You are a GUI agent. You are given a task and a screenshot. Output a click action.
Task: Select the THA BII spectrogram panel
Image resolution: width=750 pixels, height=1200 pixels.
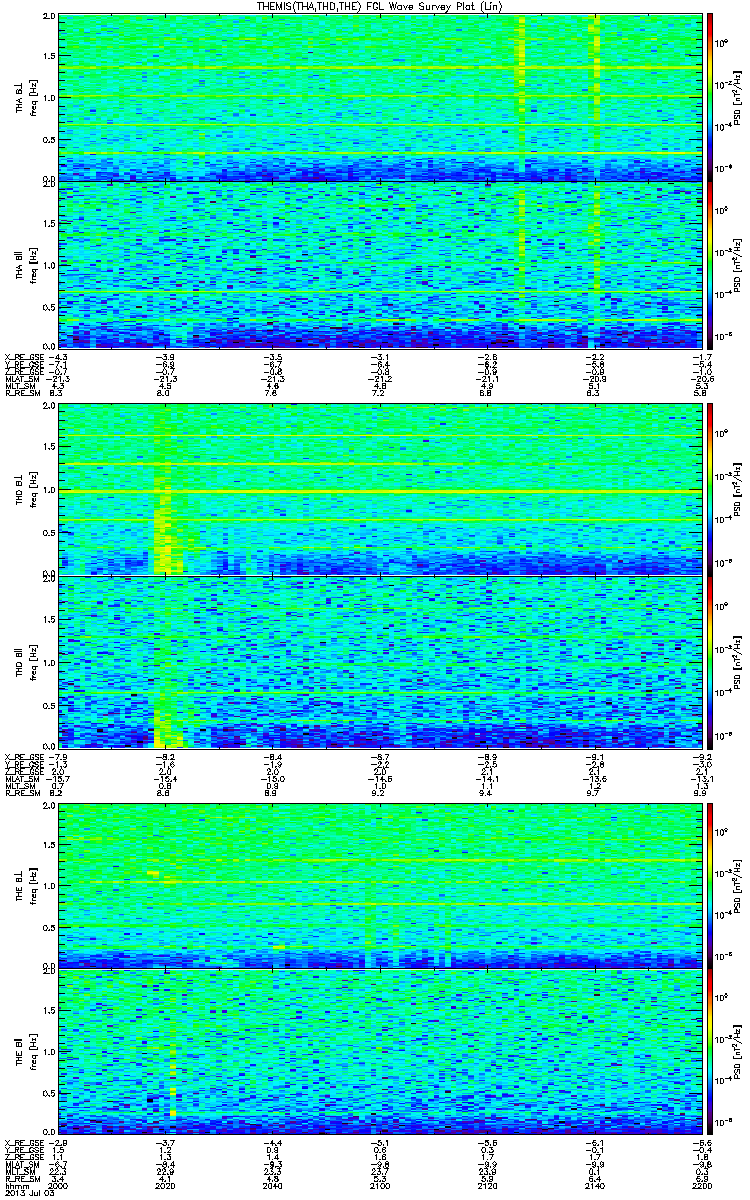point(381,264)
